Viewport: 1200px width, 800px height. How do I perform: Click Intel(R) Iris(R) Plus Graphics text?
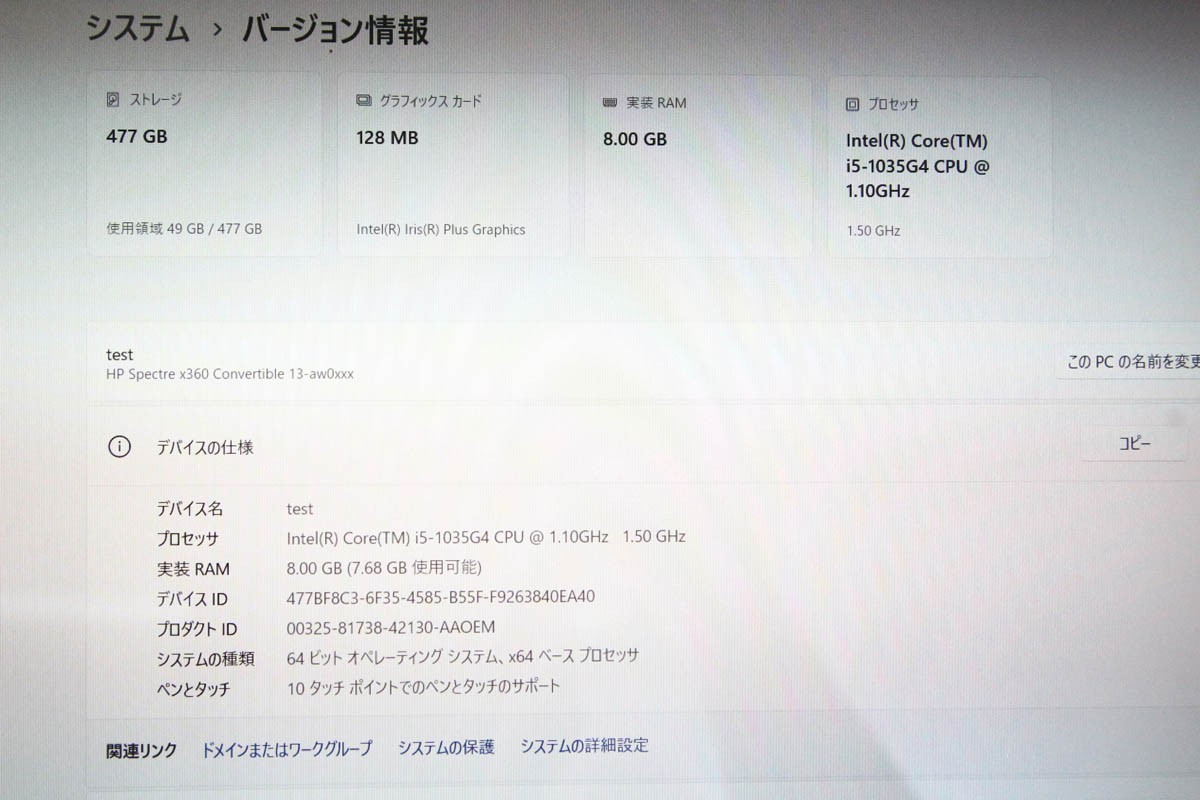click(x=441, y=229)
